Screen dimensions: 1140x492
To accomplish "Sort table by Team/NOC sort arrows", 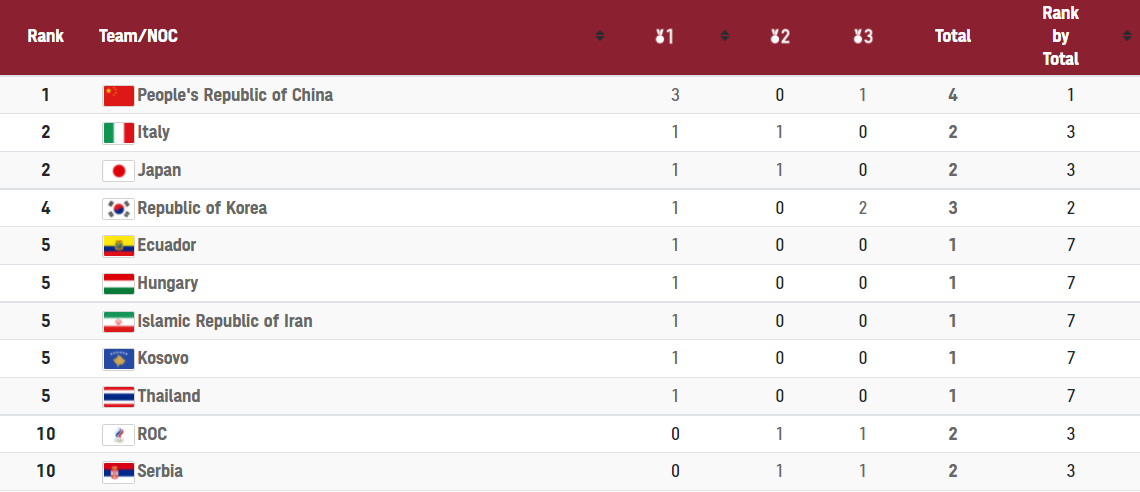I will click(x=600, y=36).
